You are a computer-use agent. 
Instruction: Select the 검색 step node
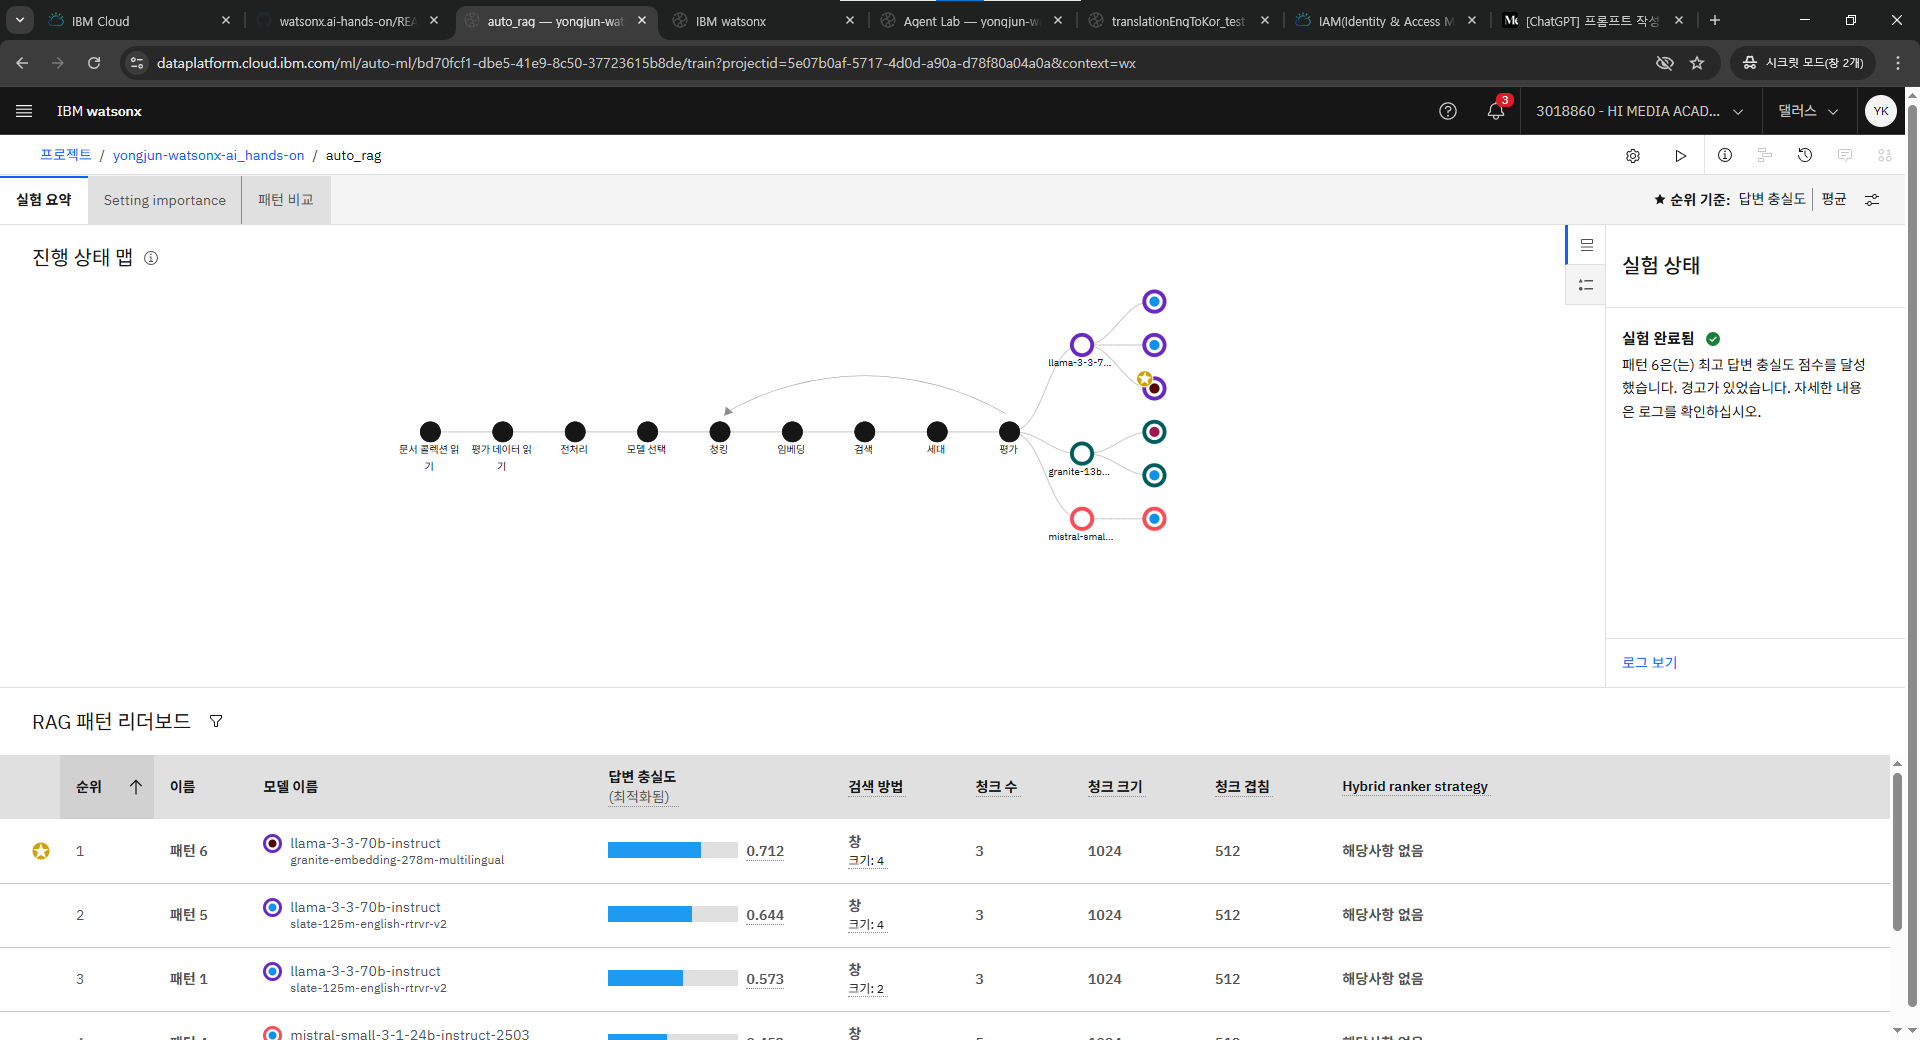(x=865, y=431)
